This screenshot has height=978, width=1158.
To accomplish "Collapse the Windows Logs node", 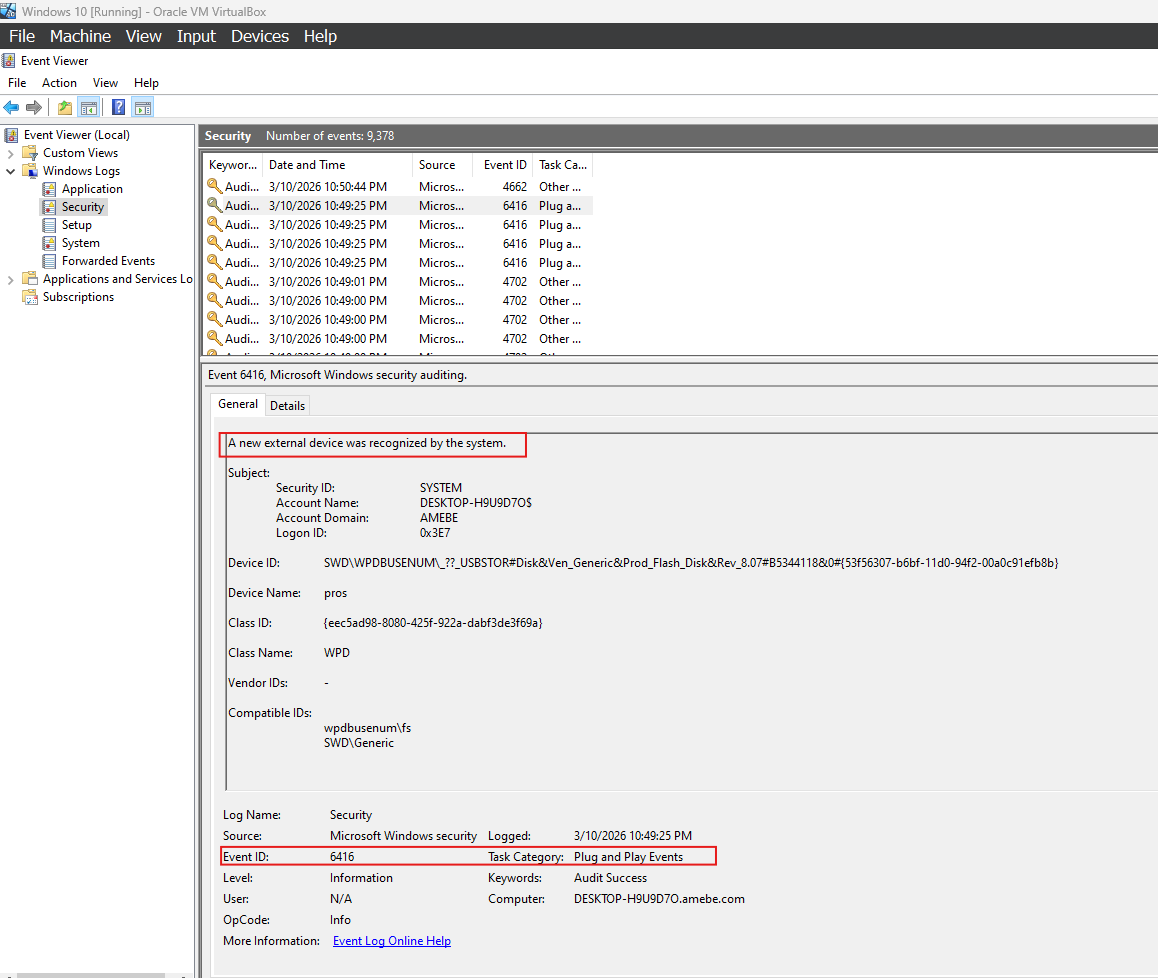I will pos(10,171).
